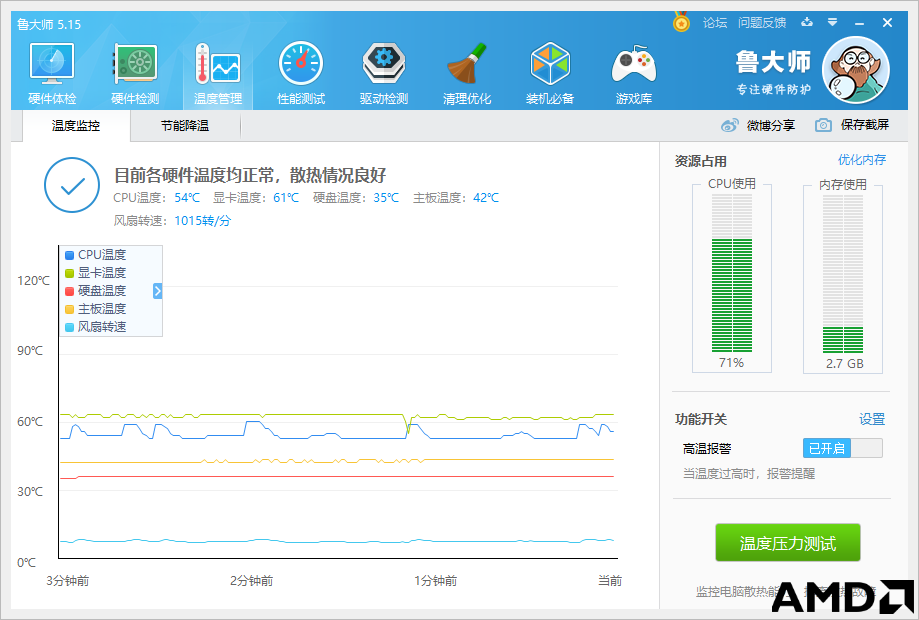Click fan speed value 1015转/分
The width and height of the screenshot is (919, 620).
pyautogui.click(x=203, y=221)
